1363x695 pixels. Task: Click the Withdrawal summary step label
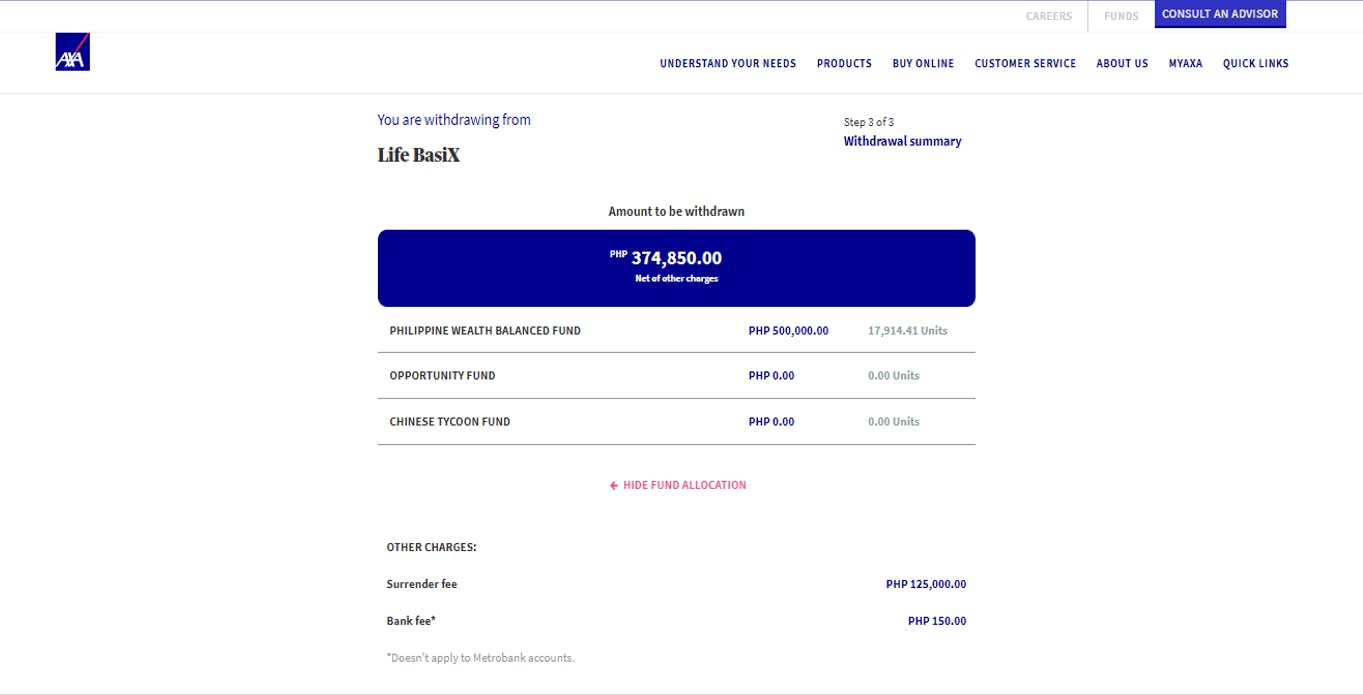coord(901,140)
